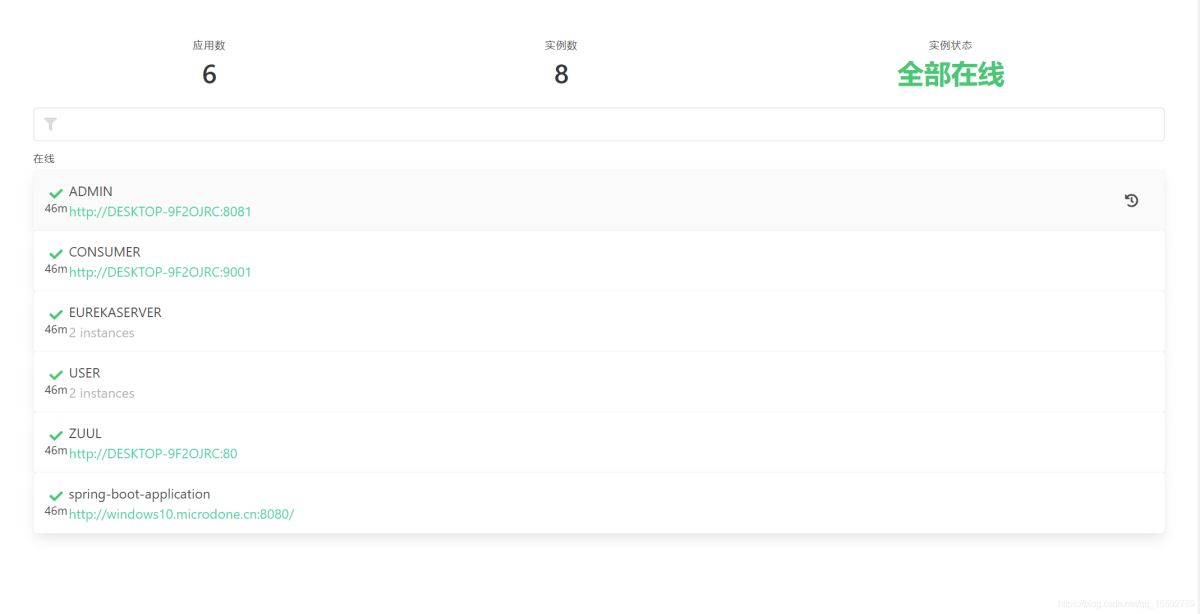Click spring-boot-application's status checkmark
1200x614 pixels.
(55, 494)
